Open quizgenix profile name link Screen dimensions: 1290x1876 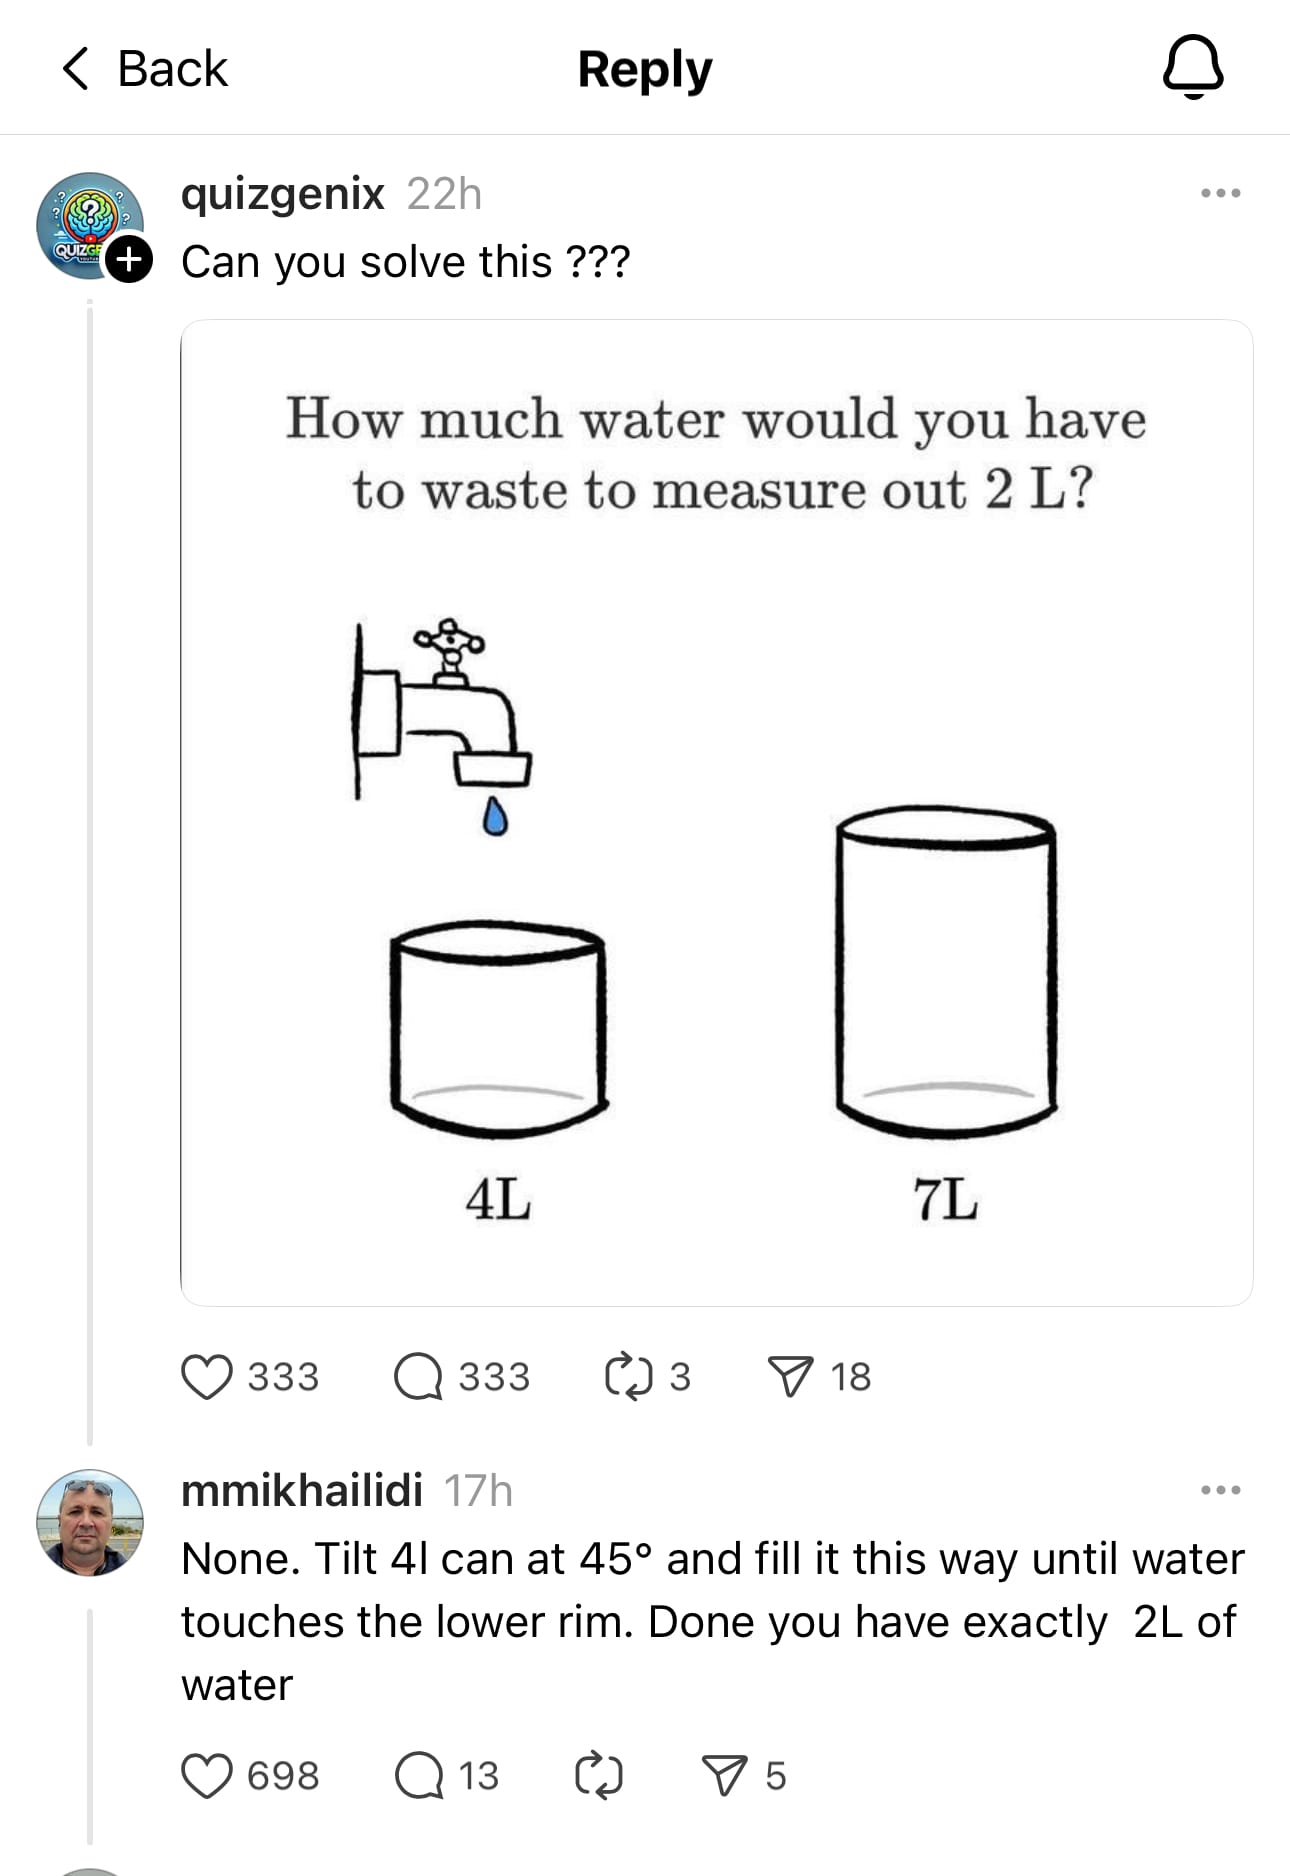[x=282, y=193]
